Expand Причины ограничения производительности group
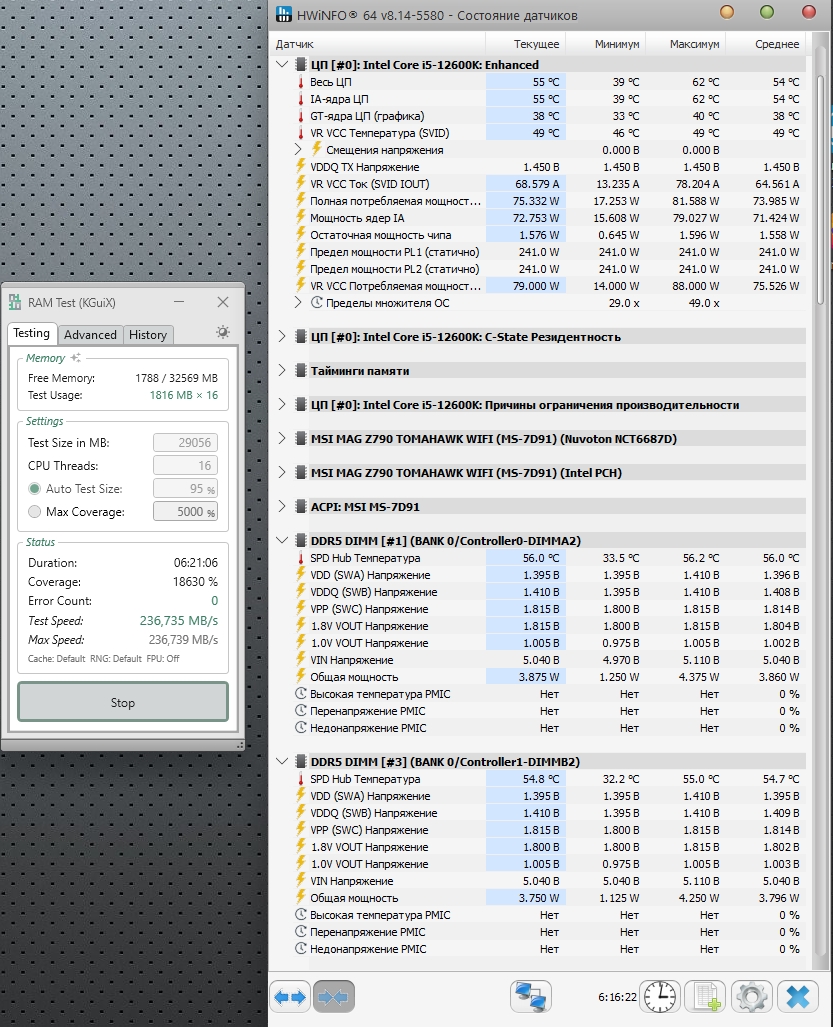 (x=282, y=405)
